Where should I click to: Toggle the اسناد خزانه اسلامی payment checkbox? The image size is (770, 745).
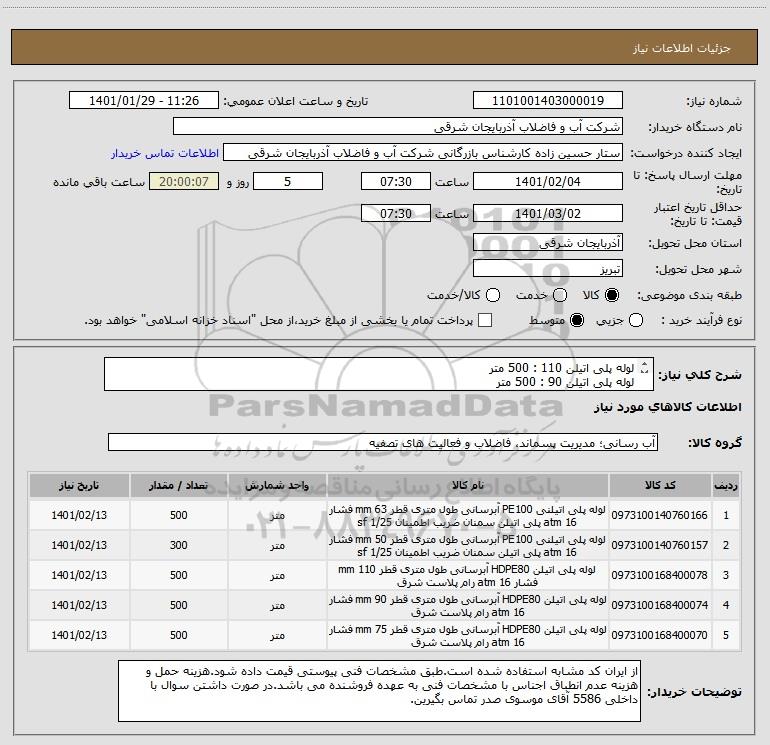485,320
